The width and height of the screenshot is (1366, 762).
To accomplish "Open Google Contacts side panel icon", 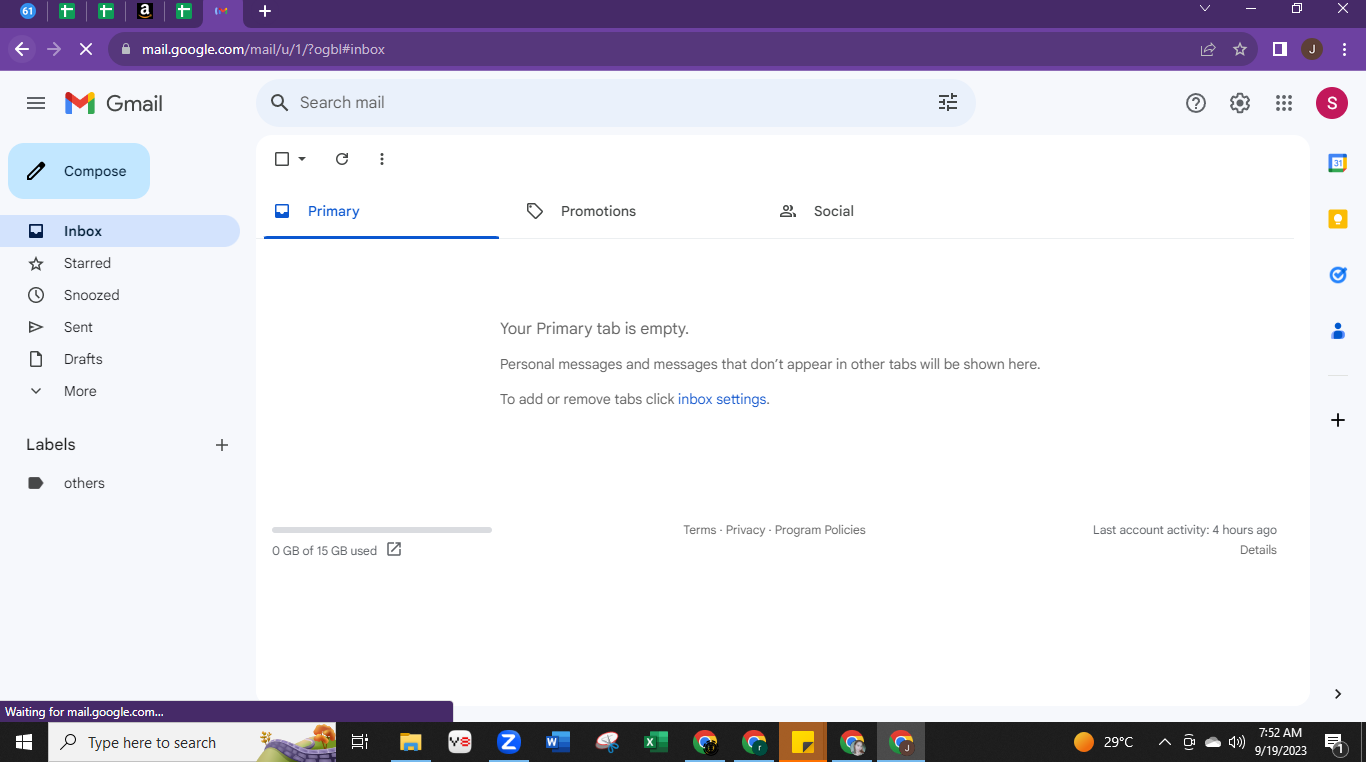I will coord(1338,331).
